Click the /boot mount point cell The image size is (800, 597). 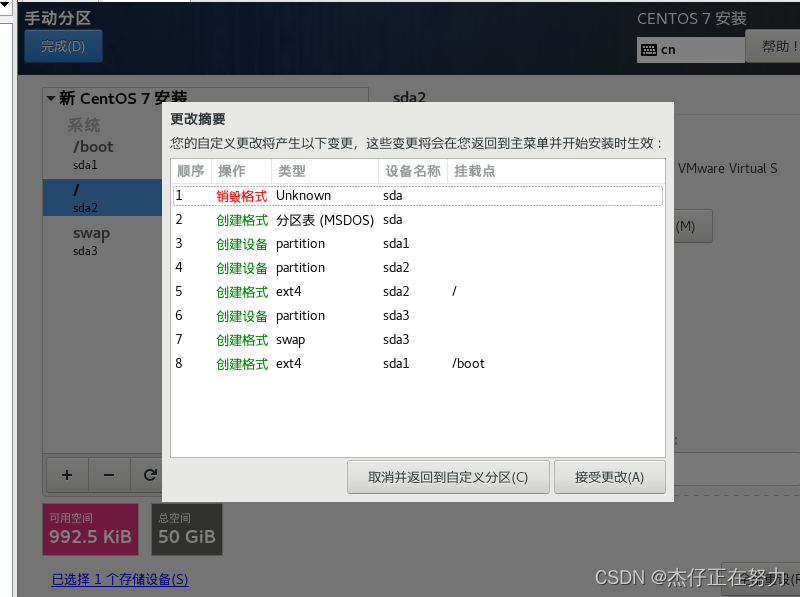click(x=468, y=364)
